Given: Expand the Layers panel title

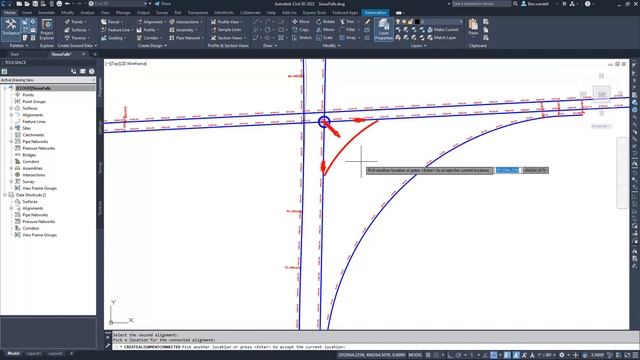Looking at the screenshot, I should 418,46.
